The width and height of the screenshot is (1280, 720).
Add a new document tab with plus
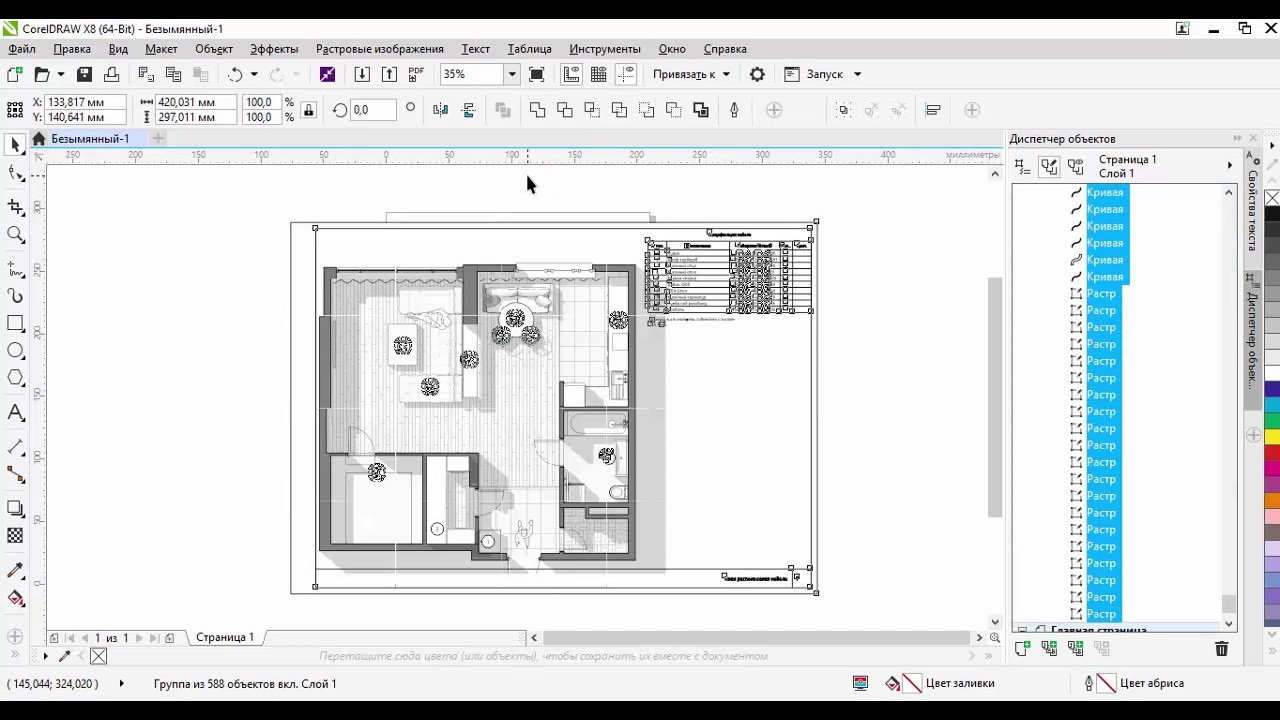[158, 139]
